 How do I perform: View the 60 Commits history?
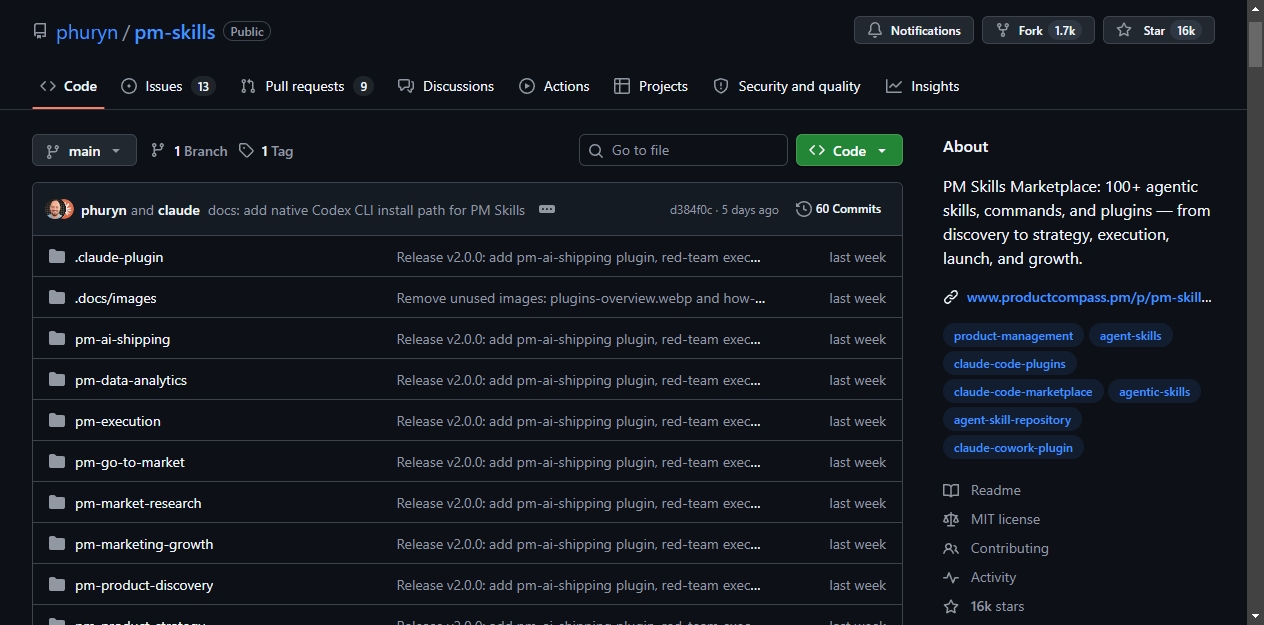click(839, 209)
